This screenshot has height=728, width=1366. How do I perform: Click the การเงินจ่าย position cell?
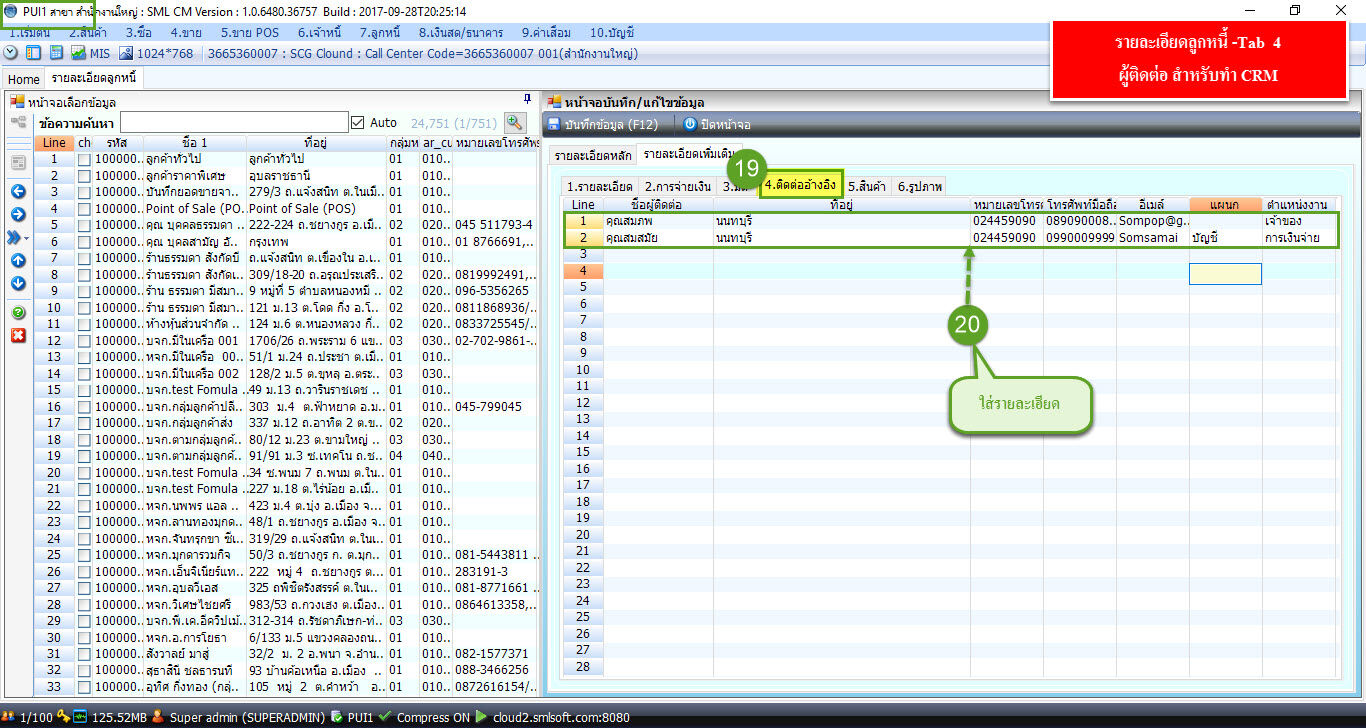tap(1298, 238)
